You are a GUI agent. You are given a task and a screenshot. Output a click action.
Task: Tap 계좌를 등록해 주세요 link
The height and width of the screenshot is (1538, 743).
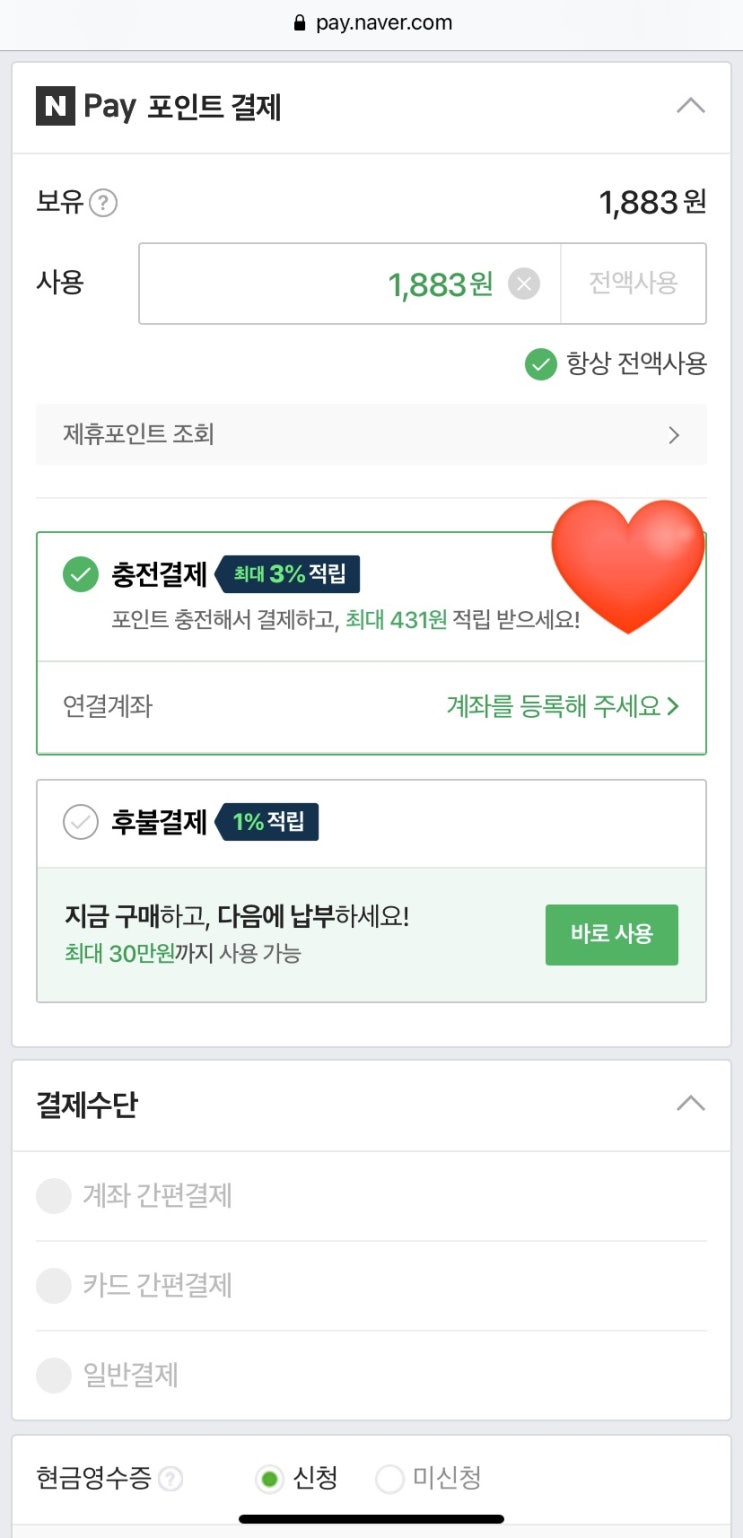click(562, 707)
